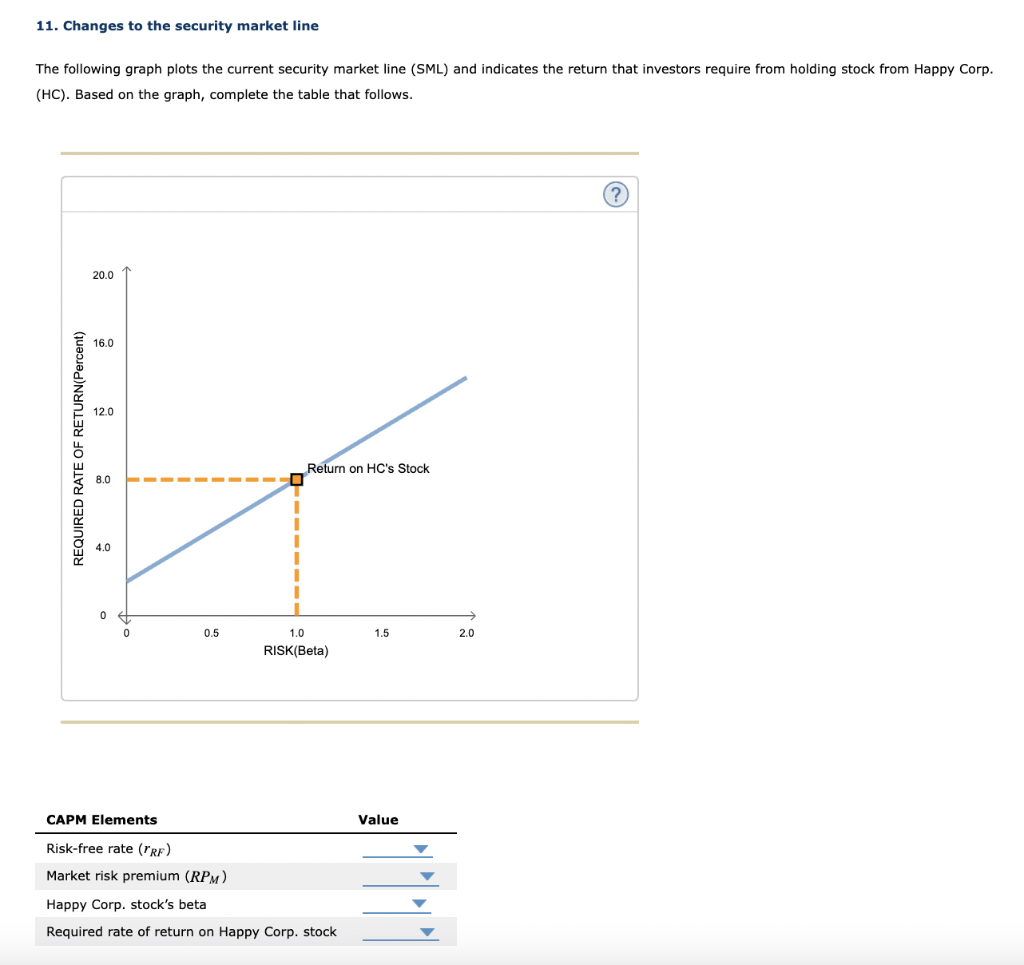Click the RISK(Beta) axis label
1024x965 pixels.
[x=297, y=650]
